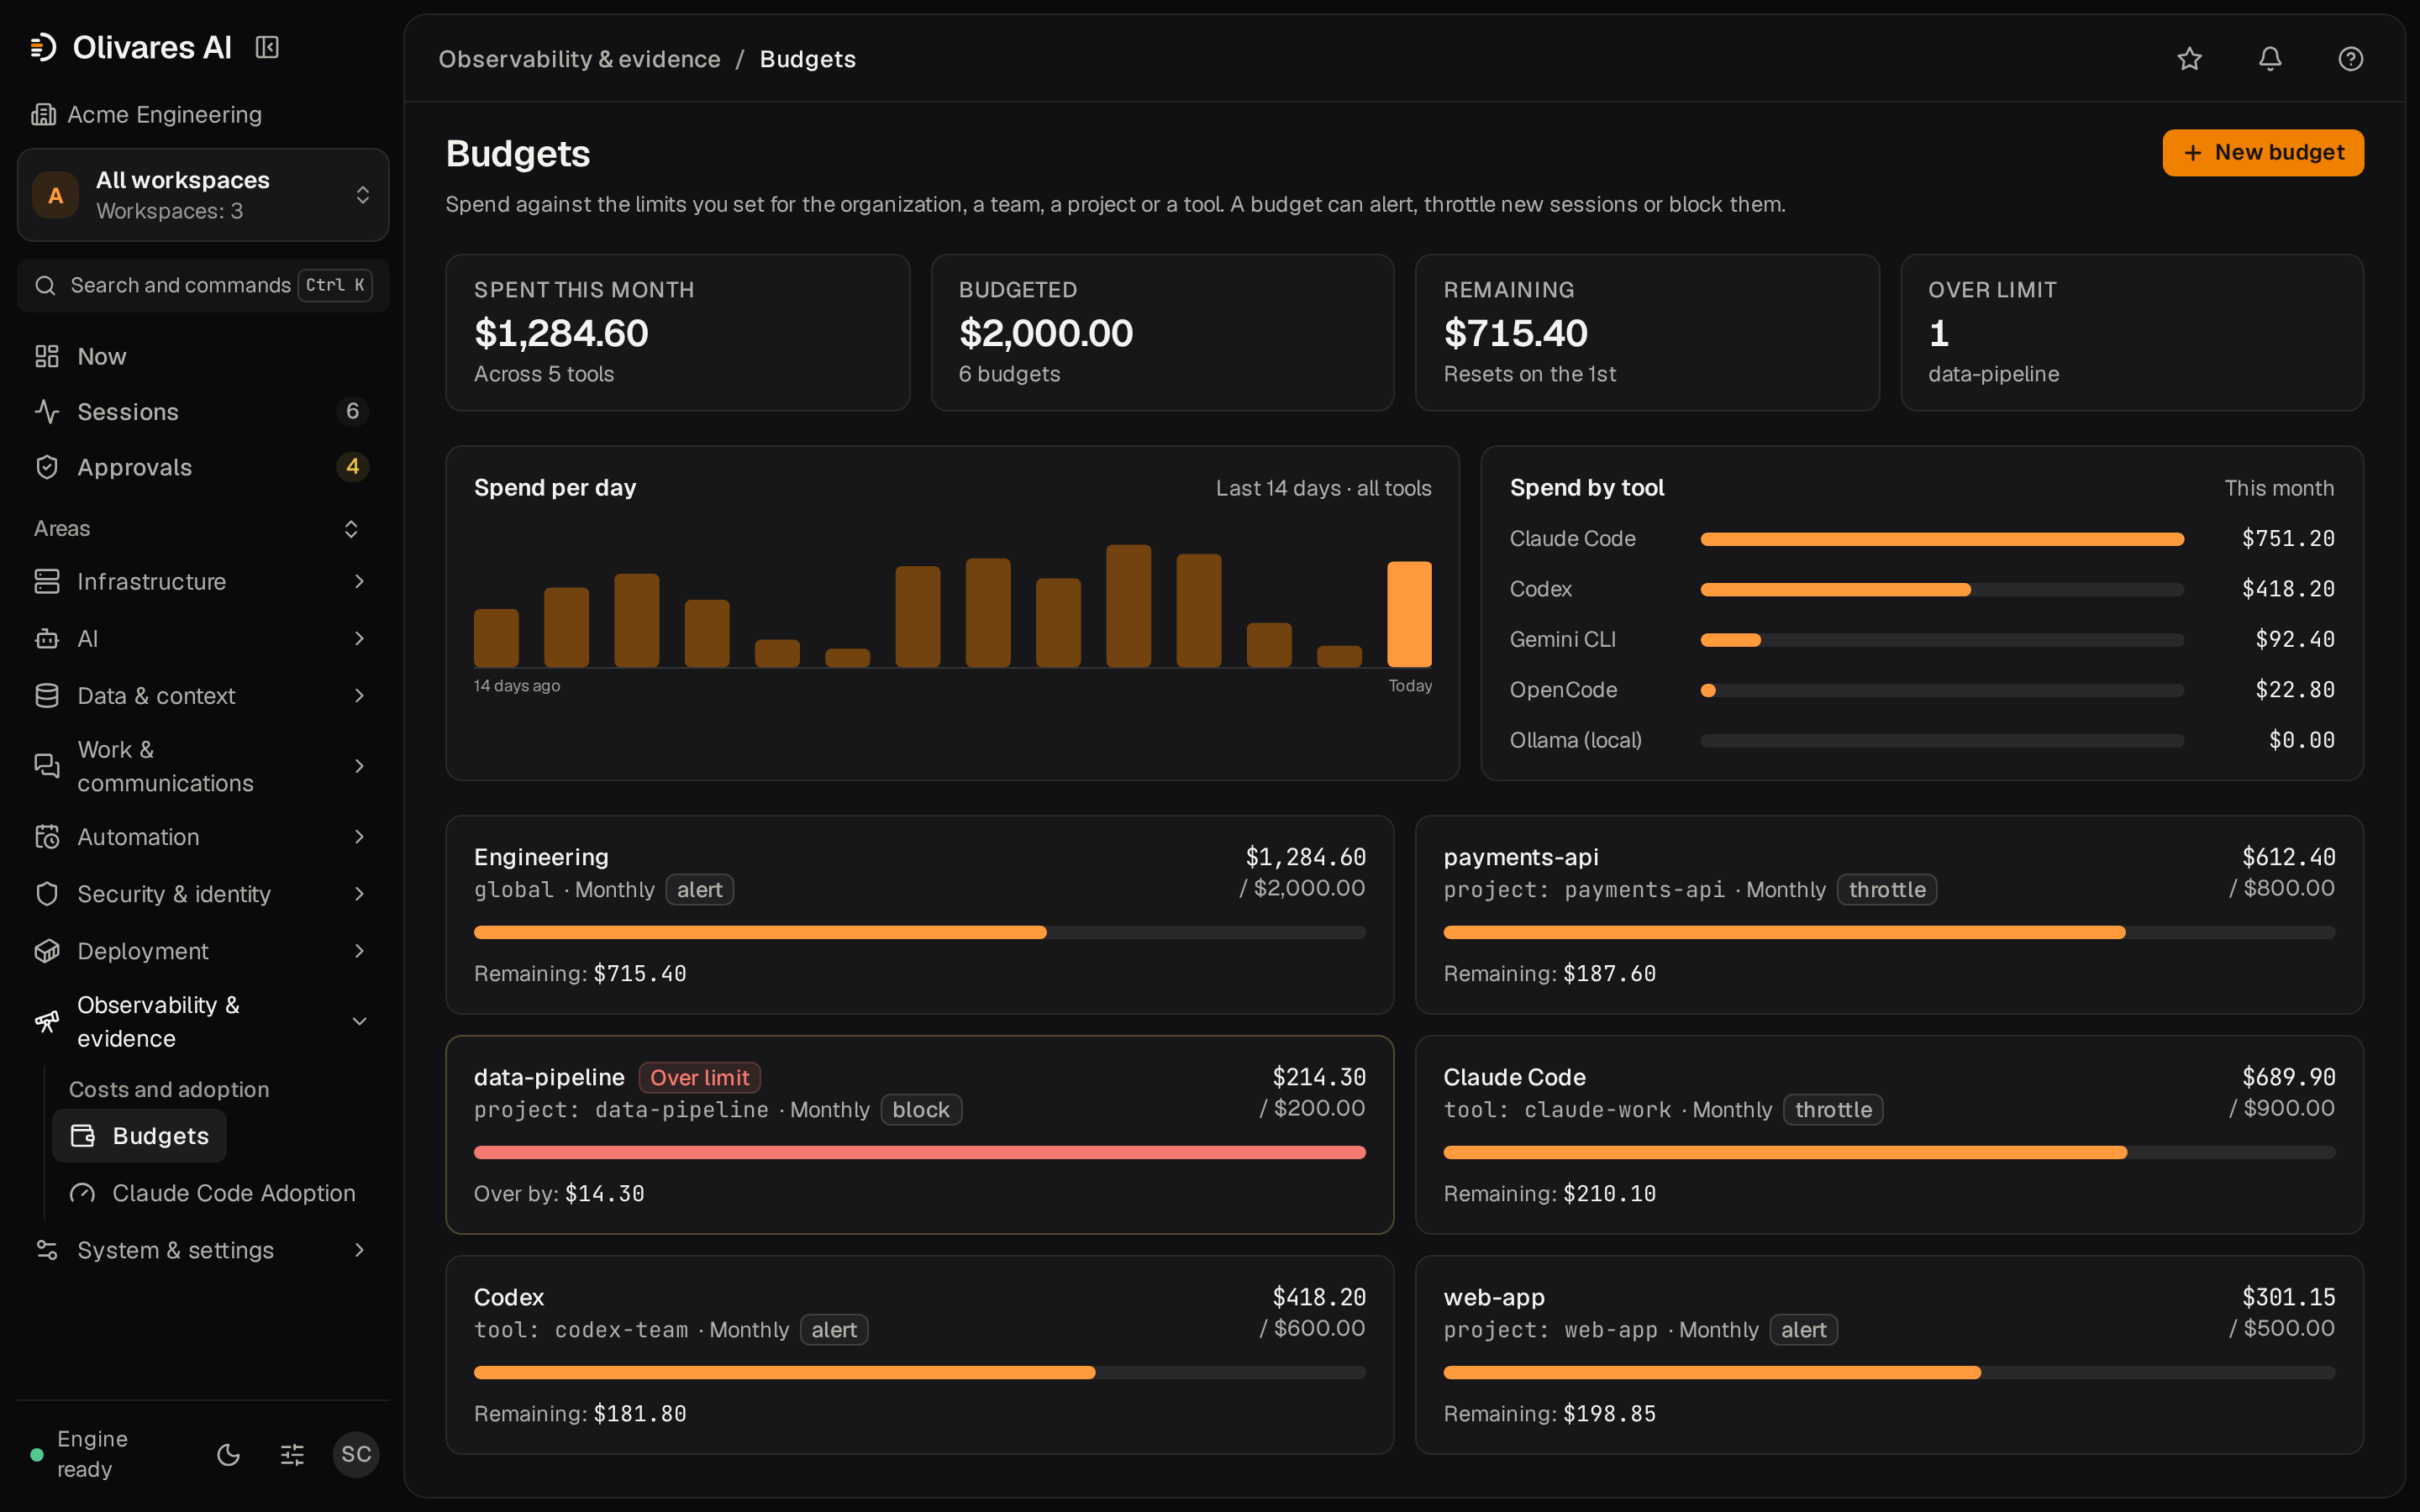Click the Engineering budget progress bar
The width and height of the screenshot is (2420, 1512).
coord(919,932)
